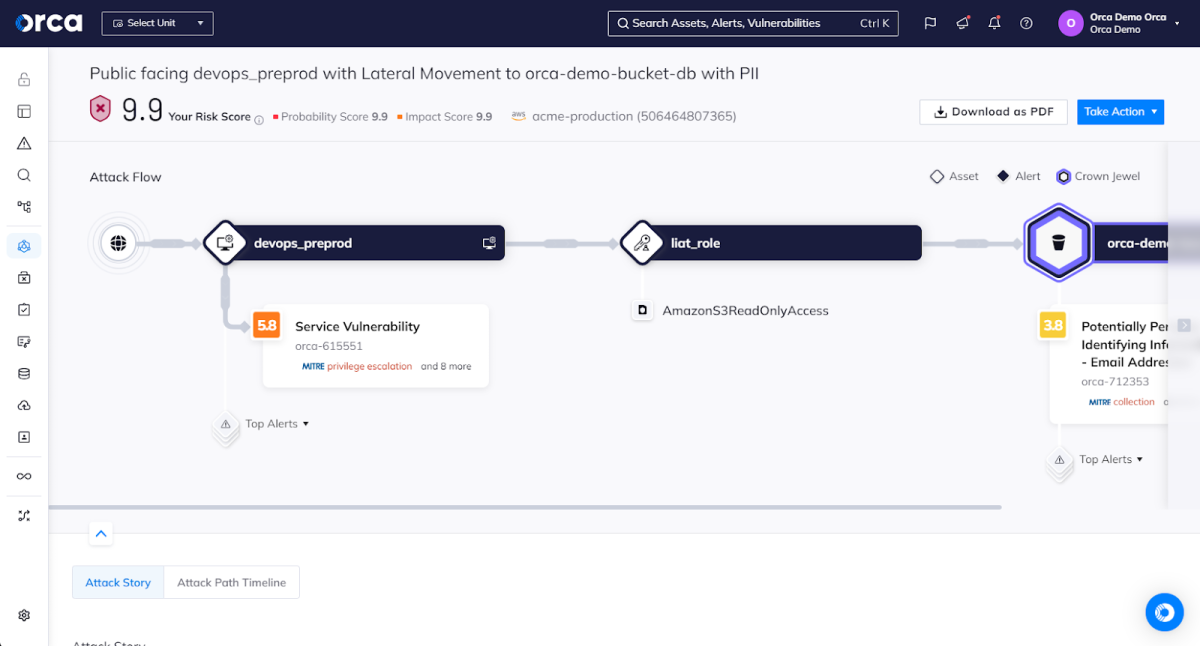Image resolution: width=1200 pixels, height=646 pixels.
Task: Open the Select Unit dropdown
Action: point(157,23)
